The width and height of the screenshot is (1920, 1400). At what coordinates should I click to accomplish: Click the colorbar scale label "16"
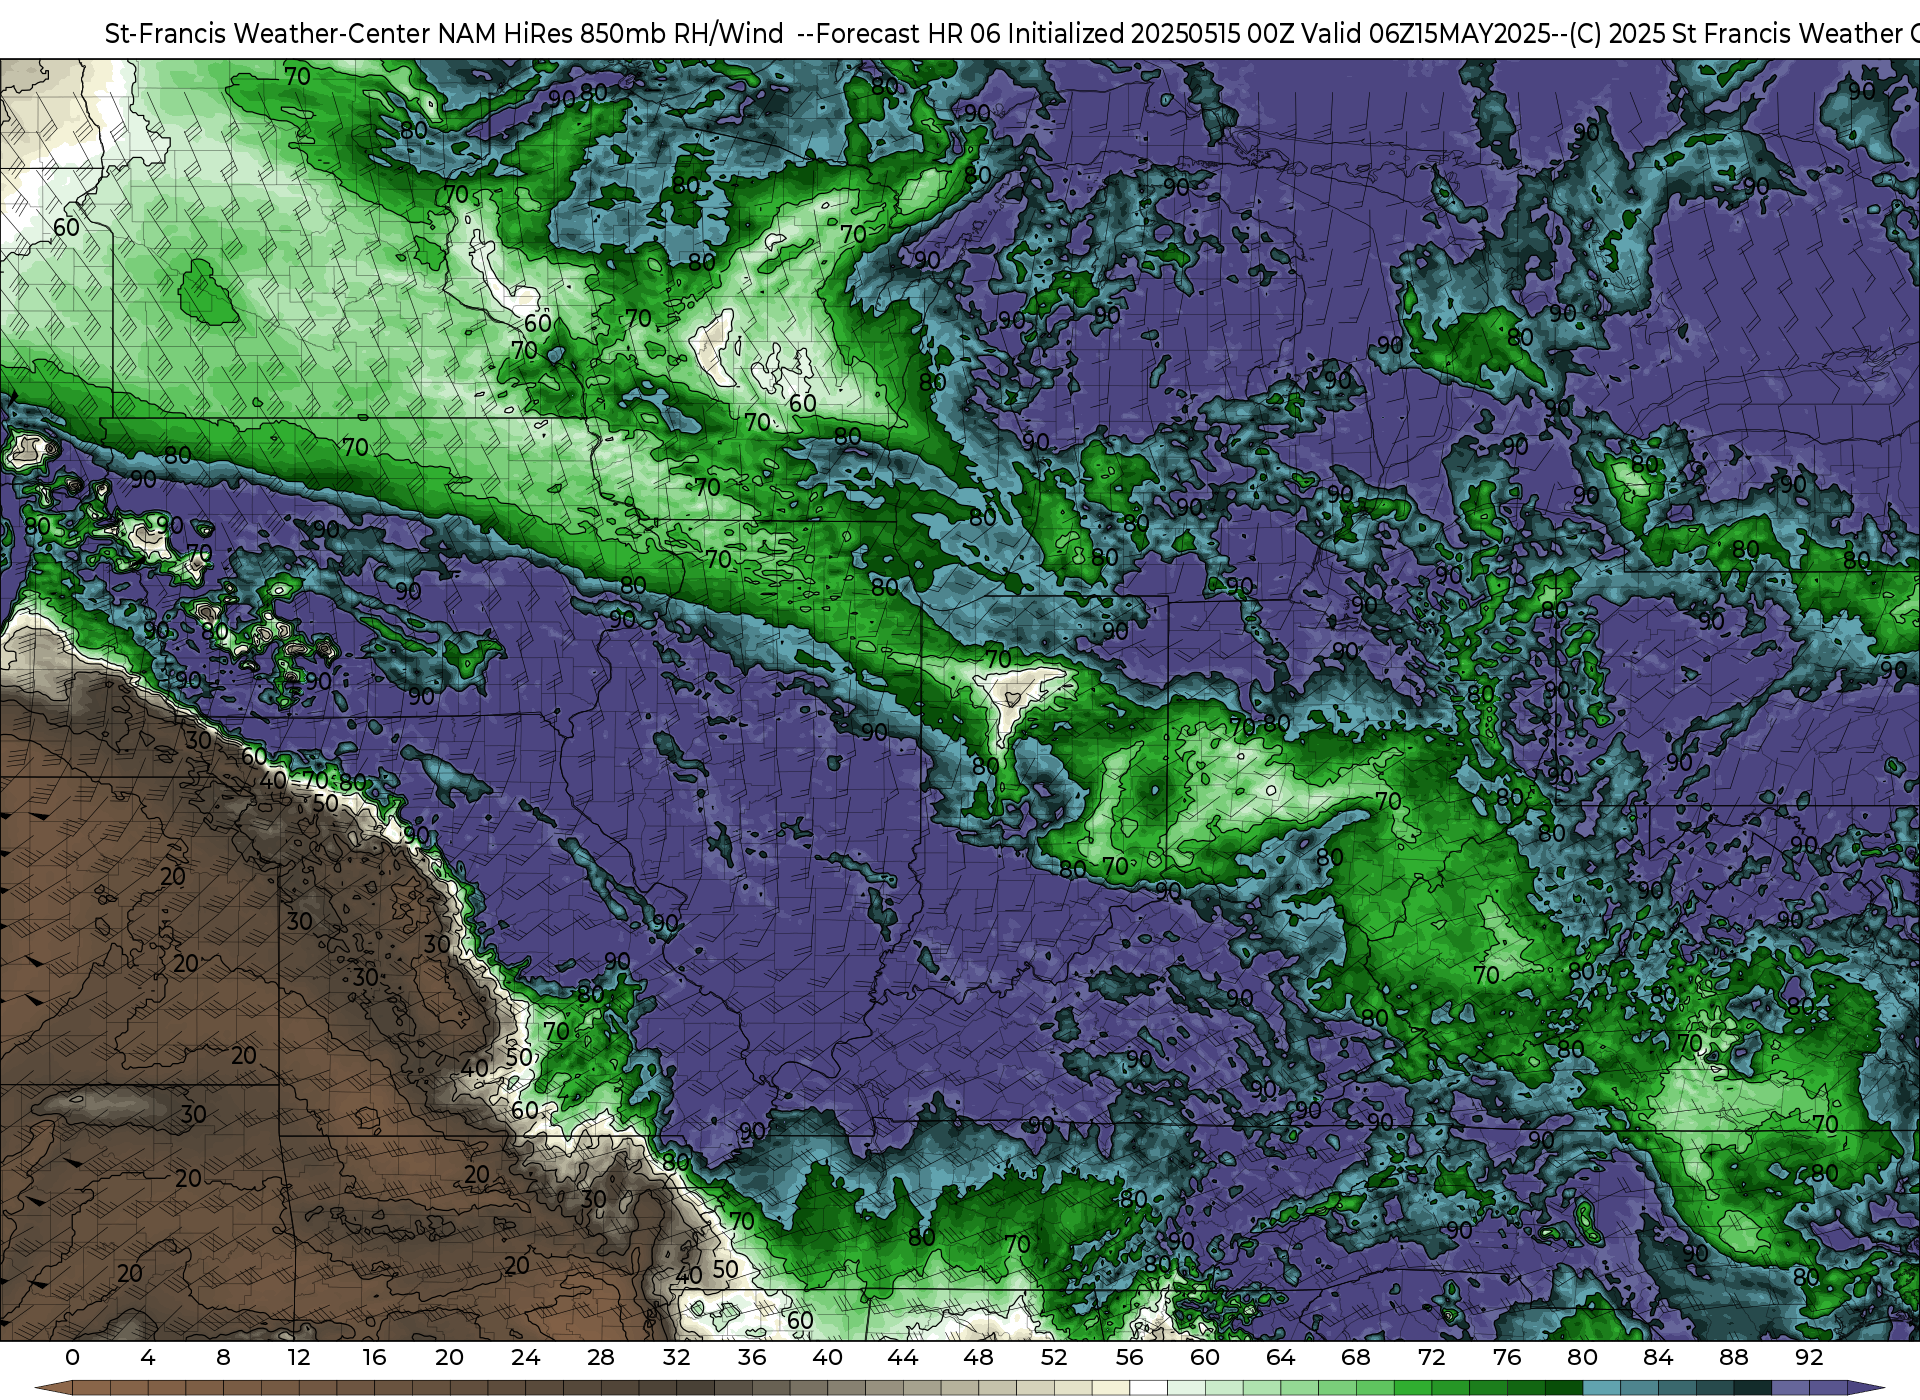click(374, 1358)
